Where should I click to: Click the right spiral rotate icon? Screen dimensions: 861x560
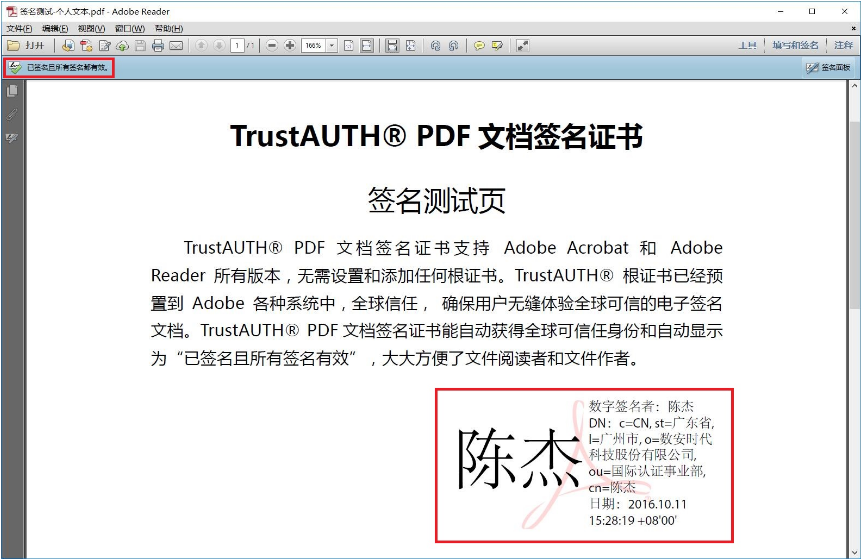pos(454,46)
